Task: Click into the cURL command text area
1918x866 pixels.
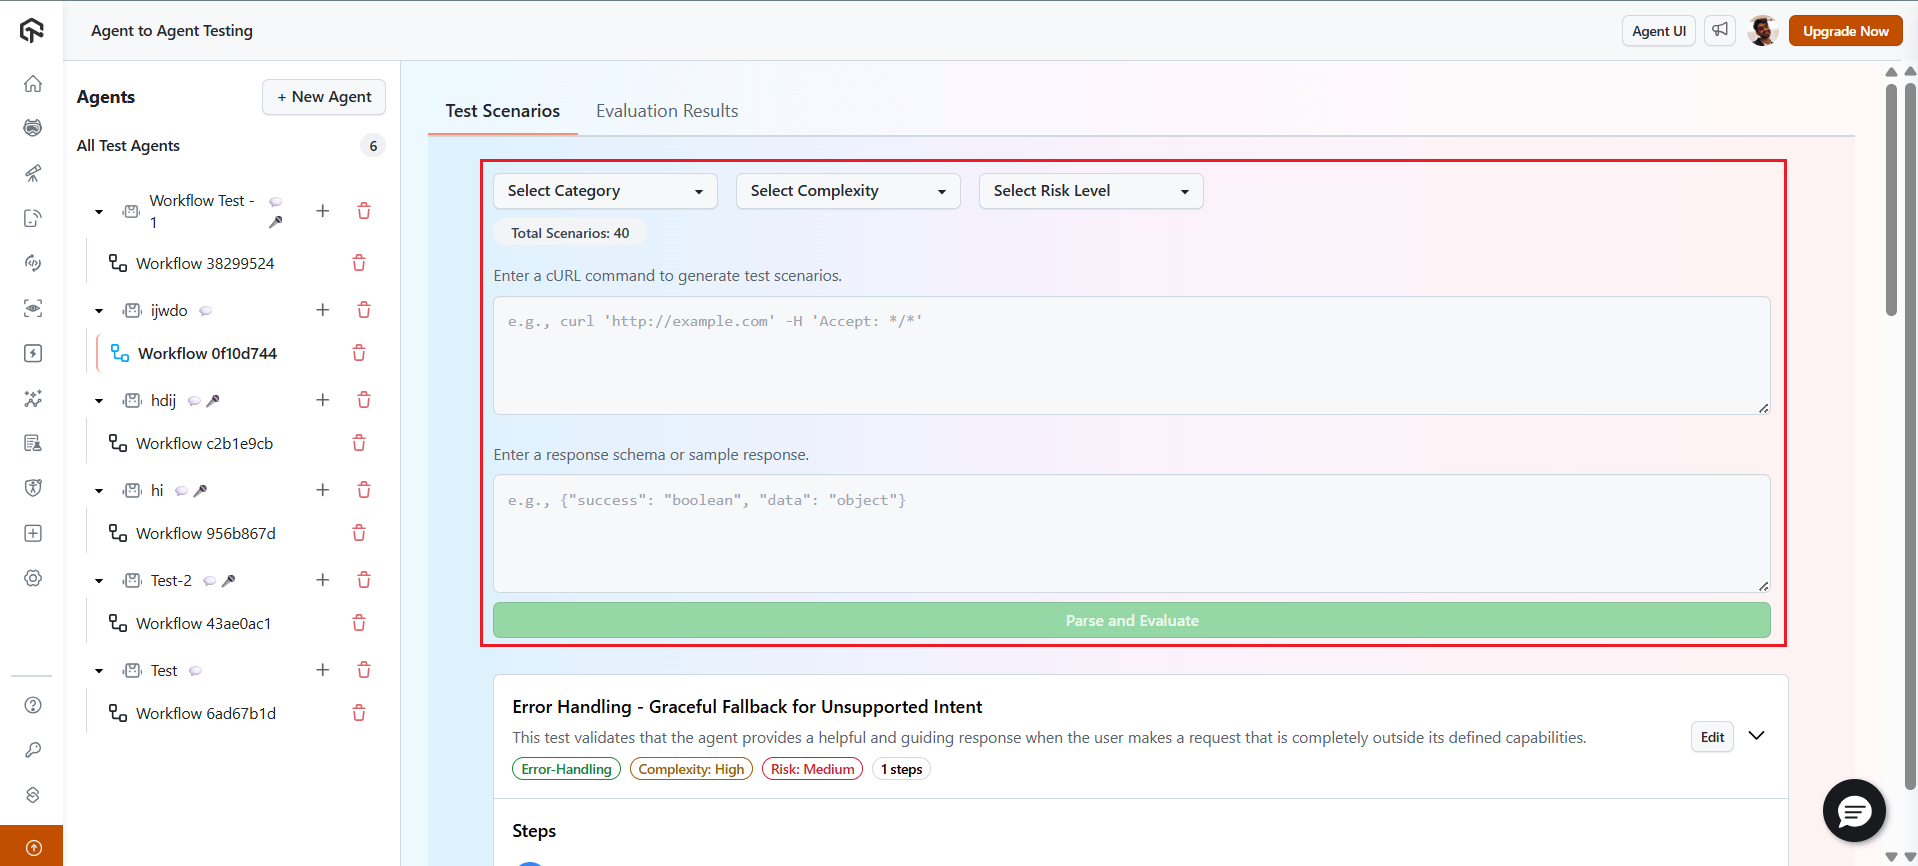Action: (1131, 355)
